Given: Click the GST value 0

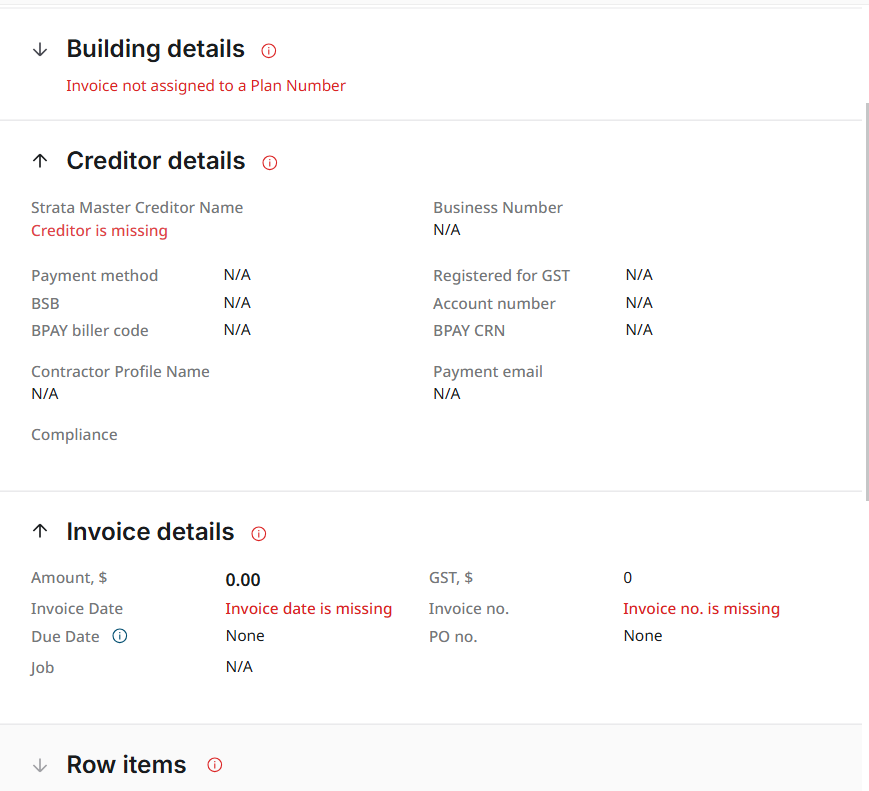Looking at the screenshot, I should (x=628, y=578).
